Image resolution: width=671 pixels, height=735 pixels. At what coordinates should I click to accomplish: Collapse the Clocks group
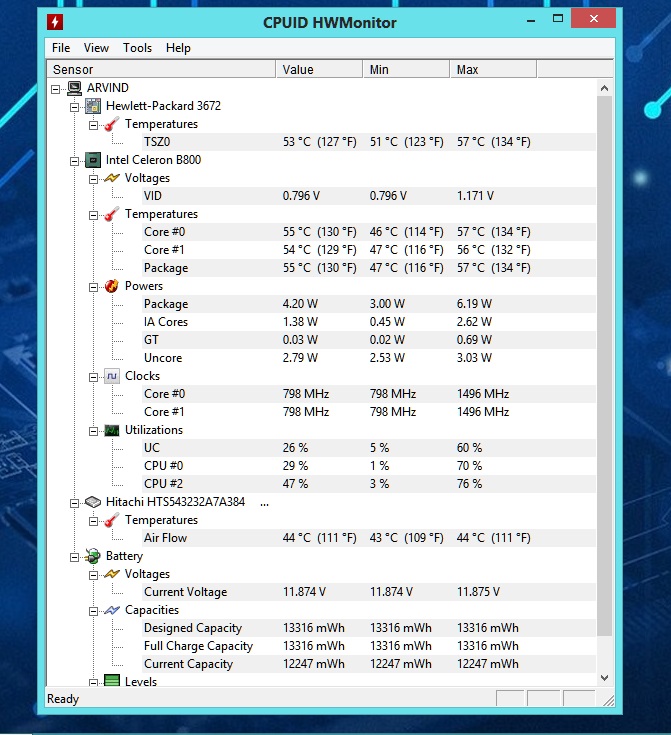click(x=93, y=377)
